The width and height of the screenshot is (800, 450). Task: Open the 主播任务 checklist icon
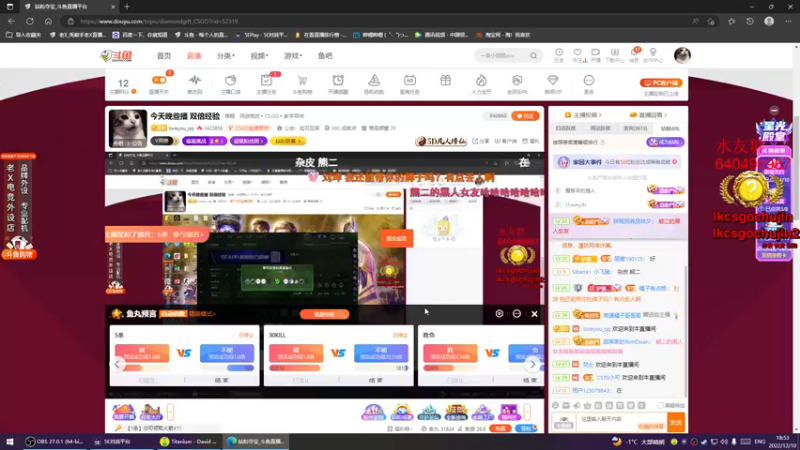[266, 81]
